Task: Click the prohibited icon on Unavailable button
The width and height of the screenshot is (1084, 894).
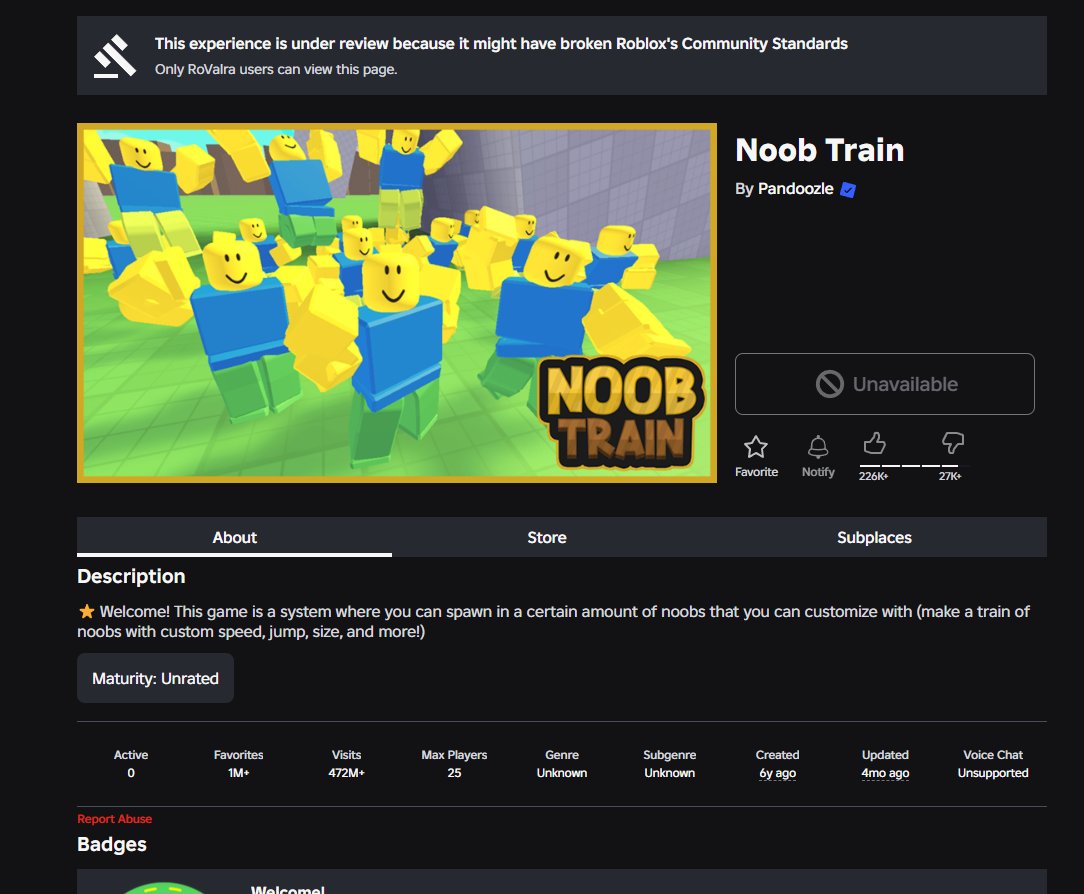Action: pos(830,384)
